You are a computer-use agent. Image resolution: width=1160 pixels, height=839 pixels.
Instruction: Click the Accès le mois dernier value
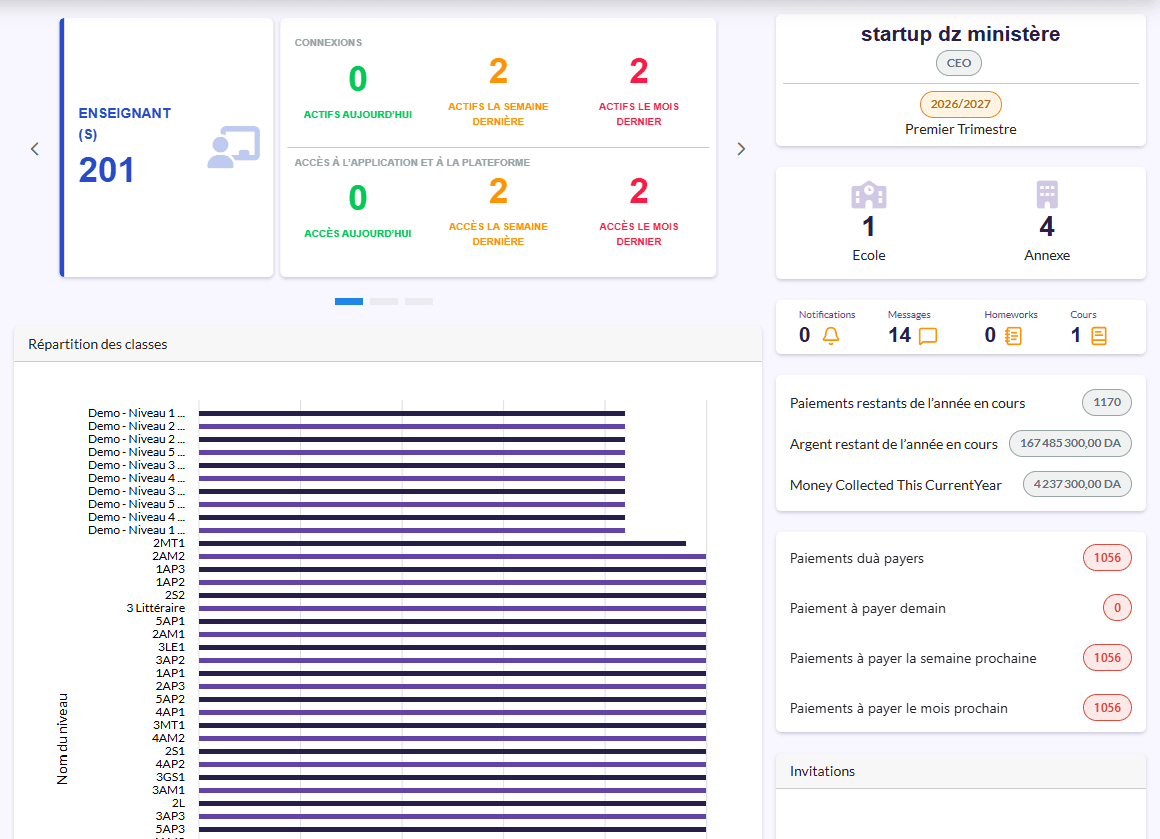click(x=639, y=191)
